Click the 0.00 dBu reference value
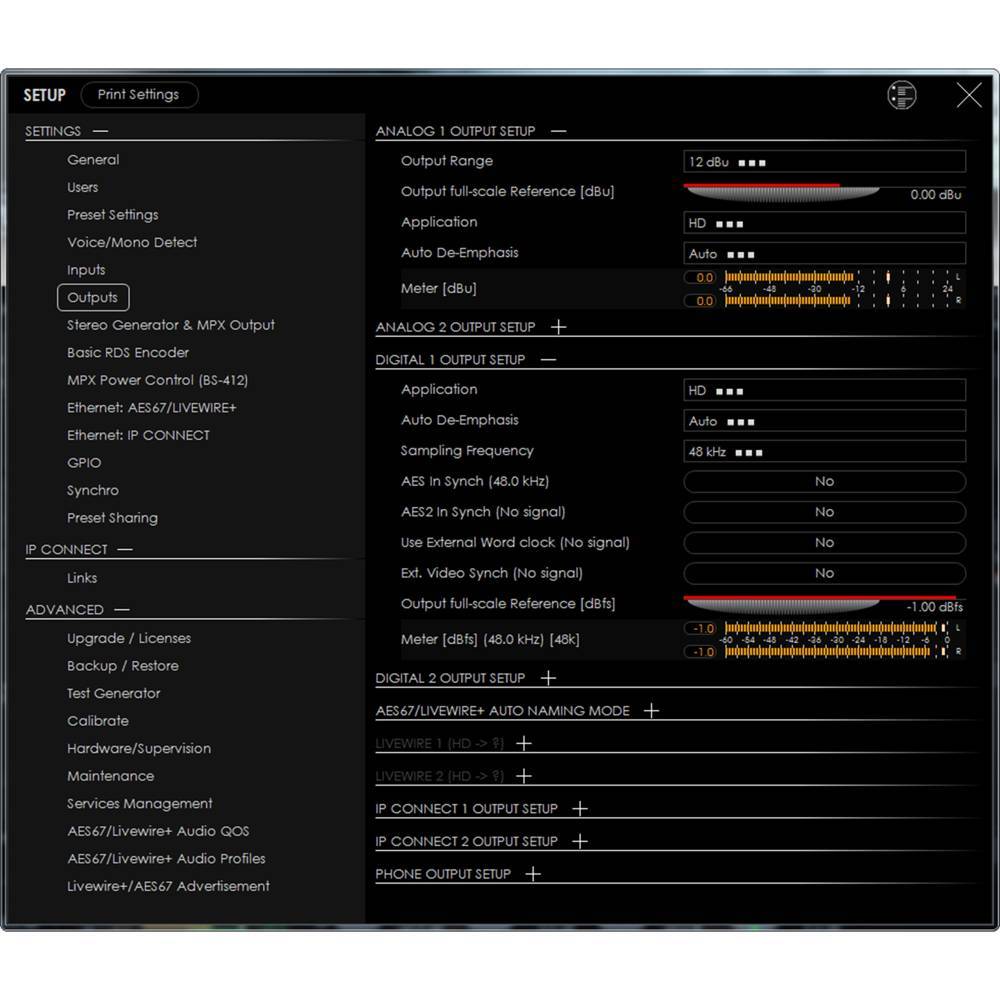1000x1000 pixels. (x=936, y=195)
